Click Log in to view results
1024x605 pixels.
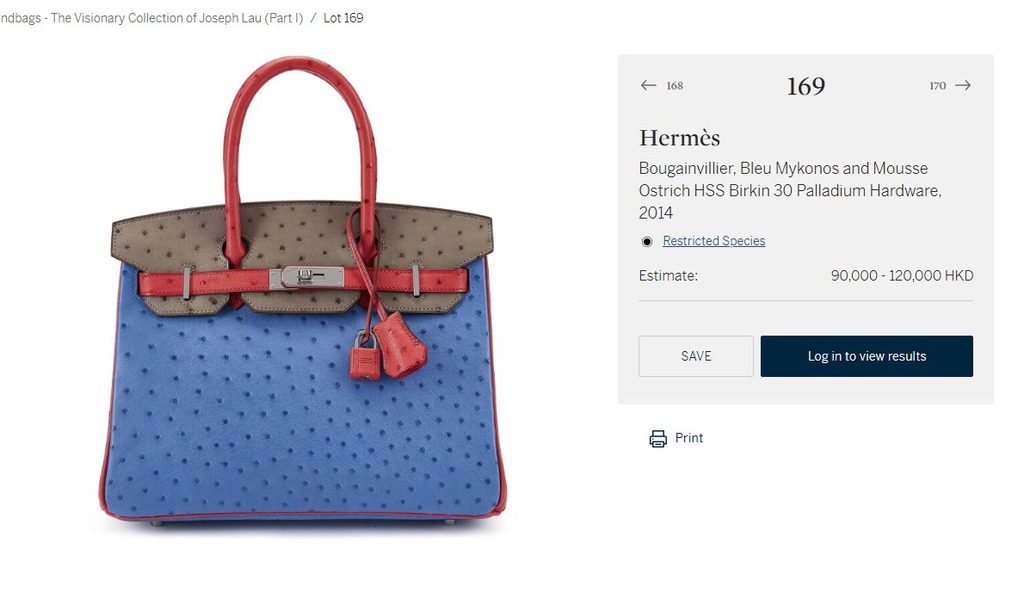coord(867,356)
